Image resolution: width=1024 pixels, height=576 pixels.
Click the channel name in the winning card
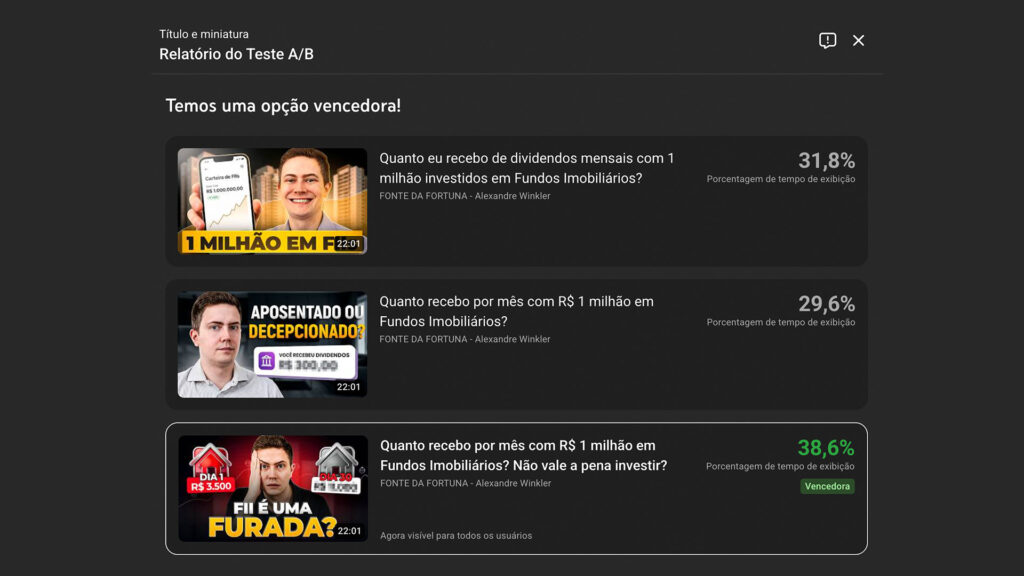tap(465, 483)
